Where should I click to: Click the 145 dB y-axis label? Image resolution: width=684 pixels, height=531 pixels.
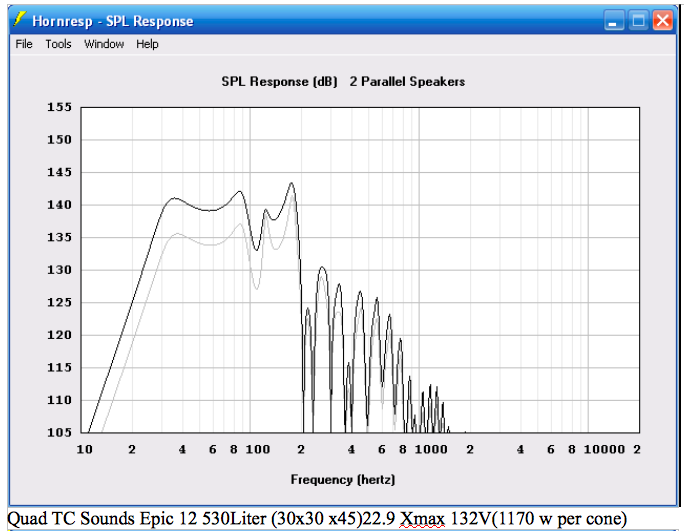[59, 172]
